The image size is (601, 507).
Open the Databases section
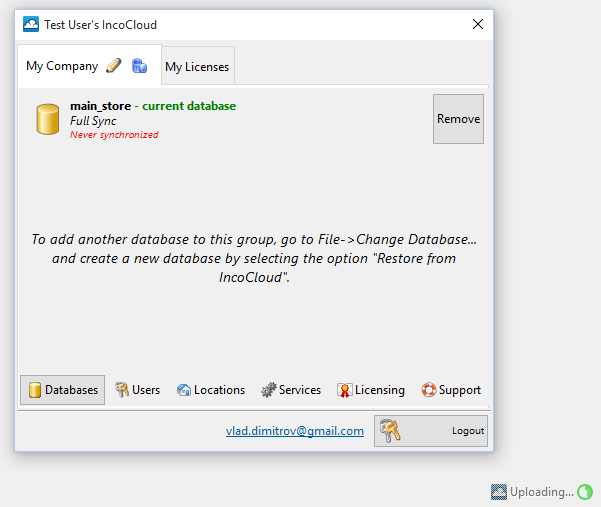[62, 390]
